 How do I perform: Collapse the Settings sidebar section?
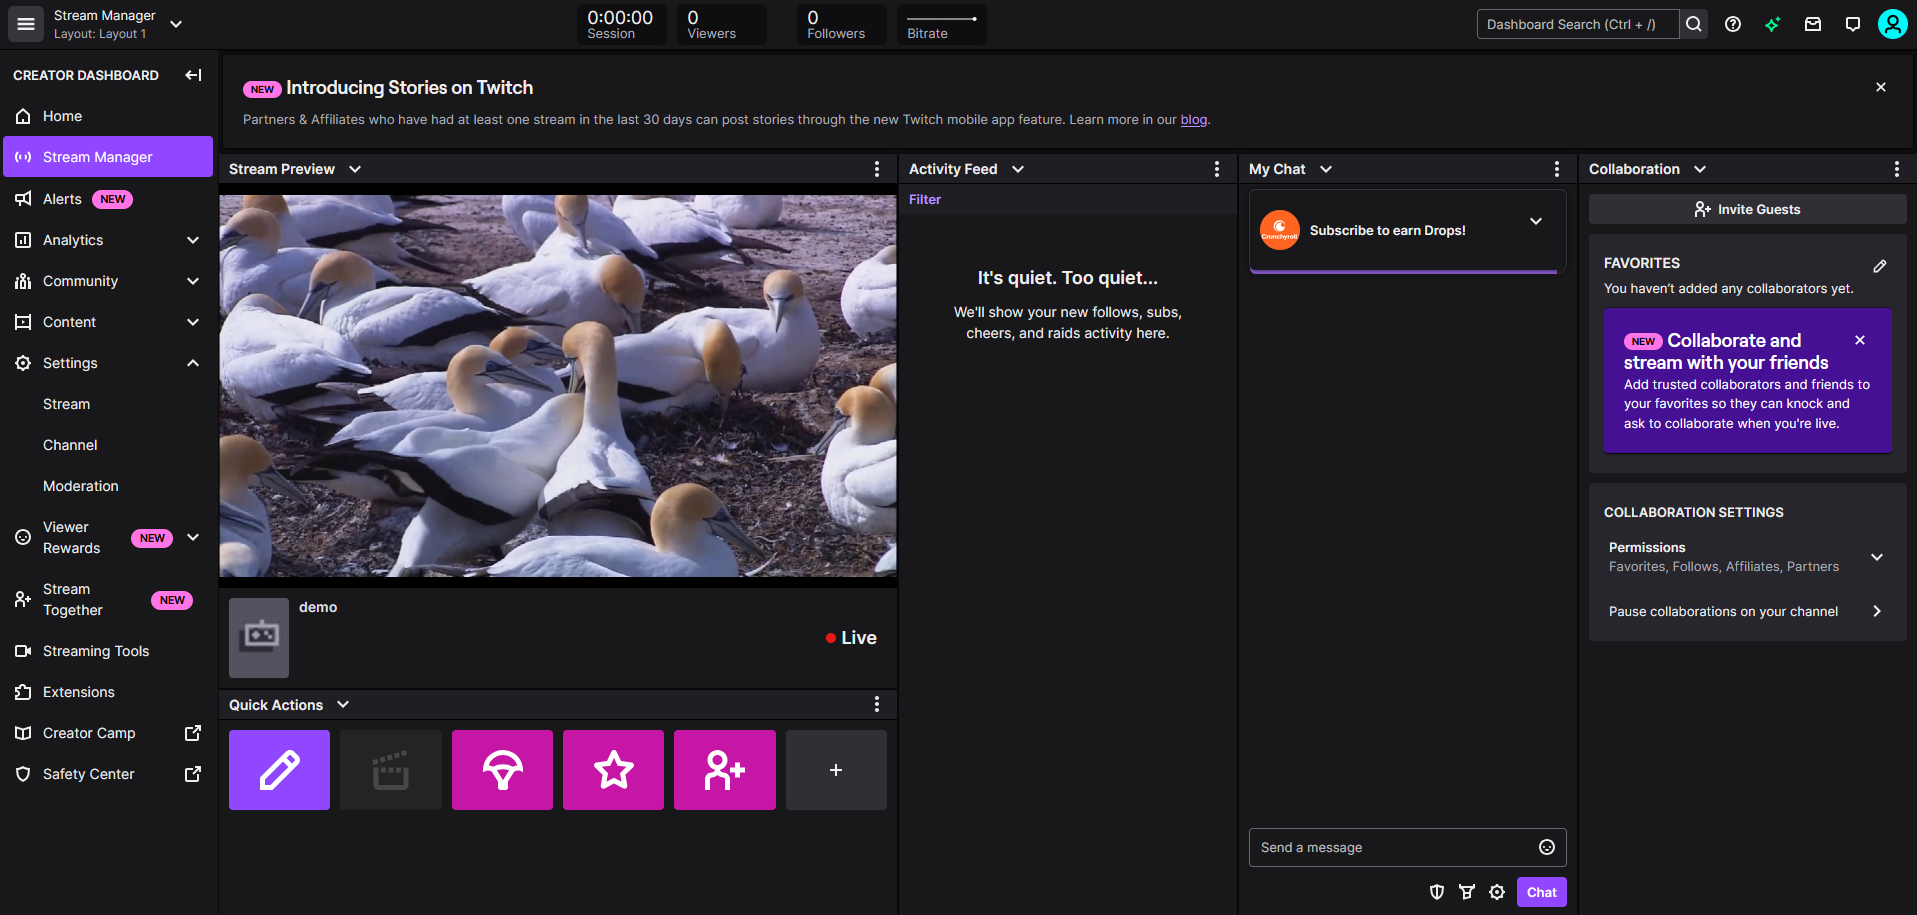[x=193, y=363]
